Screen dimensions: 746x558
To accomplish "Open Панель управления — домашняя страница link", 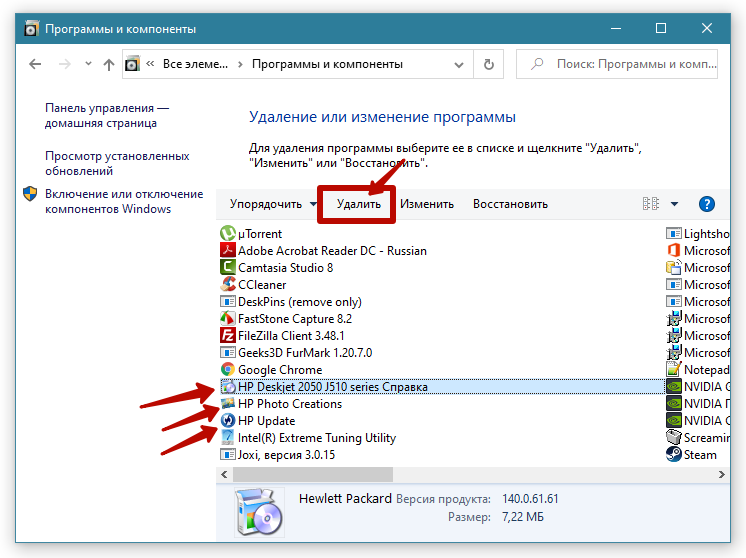I will pyautogui.click(x=107, y=116).
